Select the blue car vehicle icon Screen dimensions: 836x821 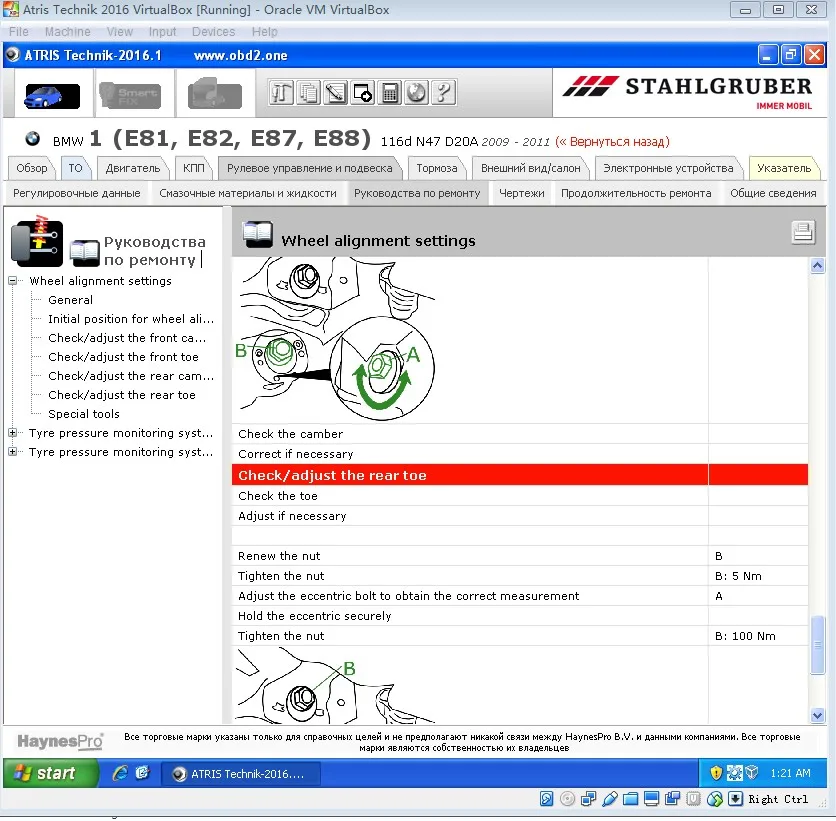(x=52, y=95)
